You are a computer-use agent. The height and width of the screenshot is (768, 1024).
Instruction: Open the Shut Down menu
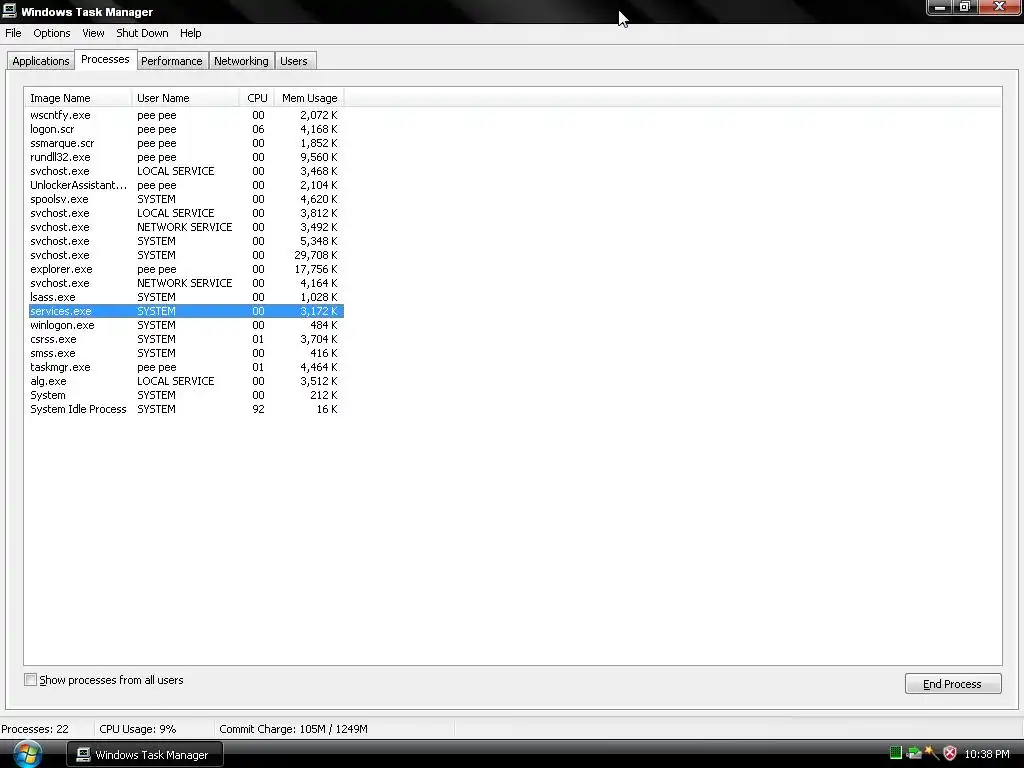142,33
